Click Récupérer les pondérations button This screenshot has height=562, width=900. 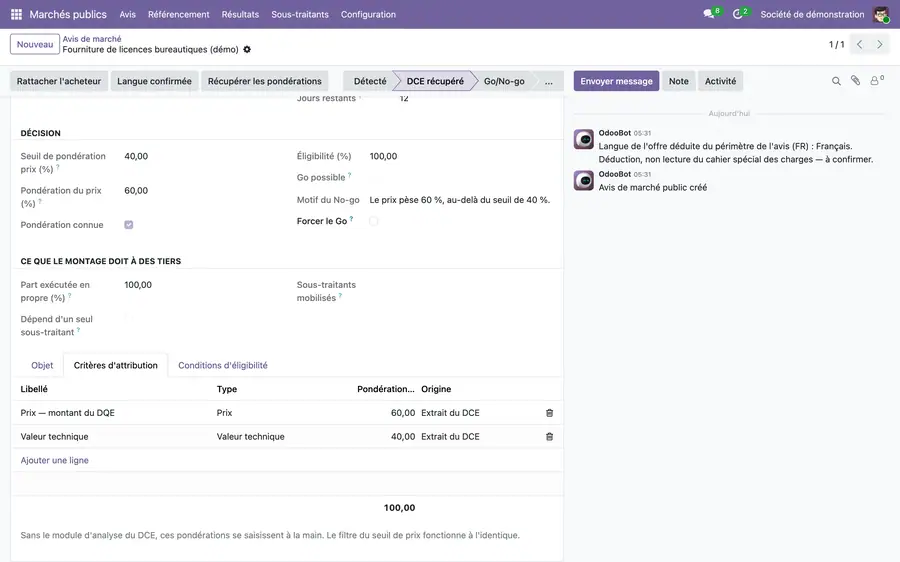click(265, 81)
